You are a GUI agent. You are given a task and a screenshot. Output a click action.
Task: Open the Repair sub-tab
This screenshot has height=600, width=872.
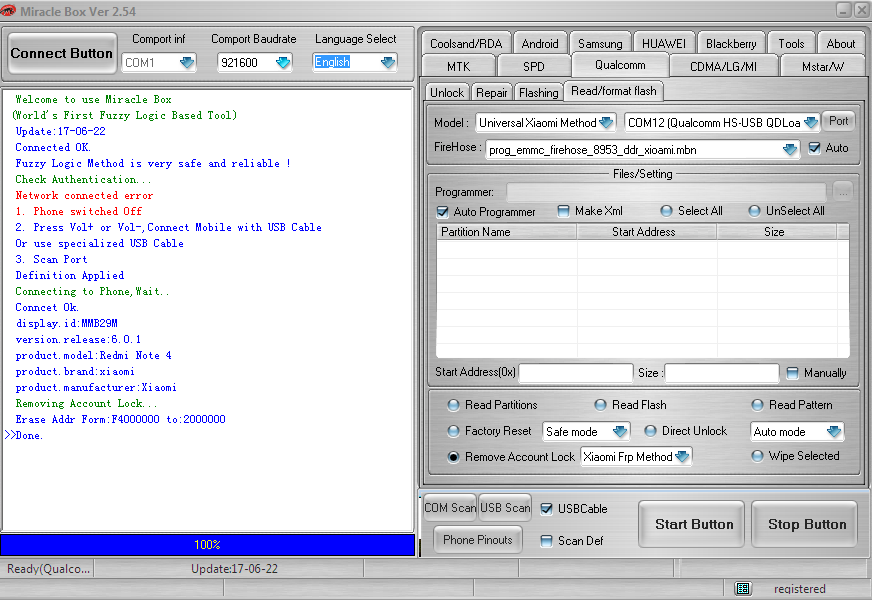click(x=492, y=92)
